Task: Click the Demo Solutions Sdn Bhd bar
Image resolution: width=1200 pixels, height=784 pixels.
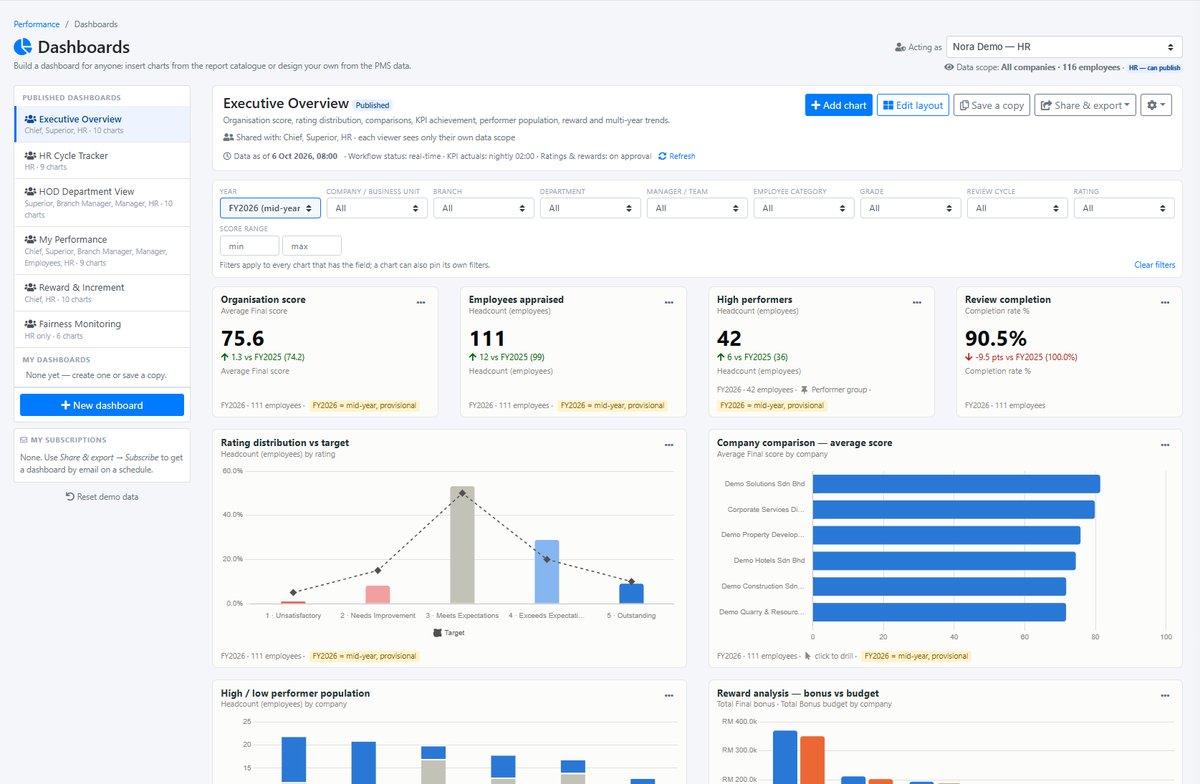Action: pos(956,484)
